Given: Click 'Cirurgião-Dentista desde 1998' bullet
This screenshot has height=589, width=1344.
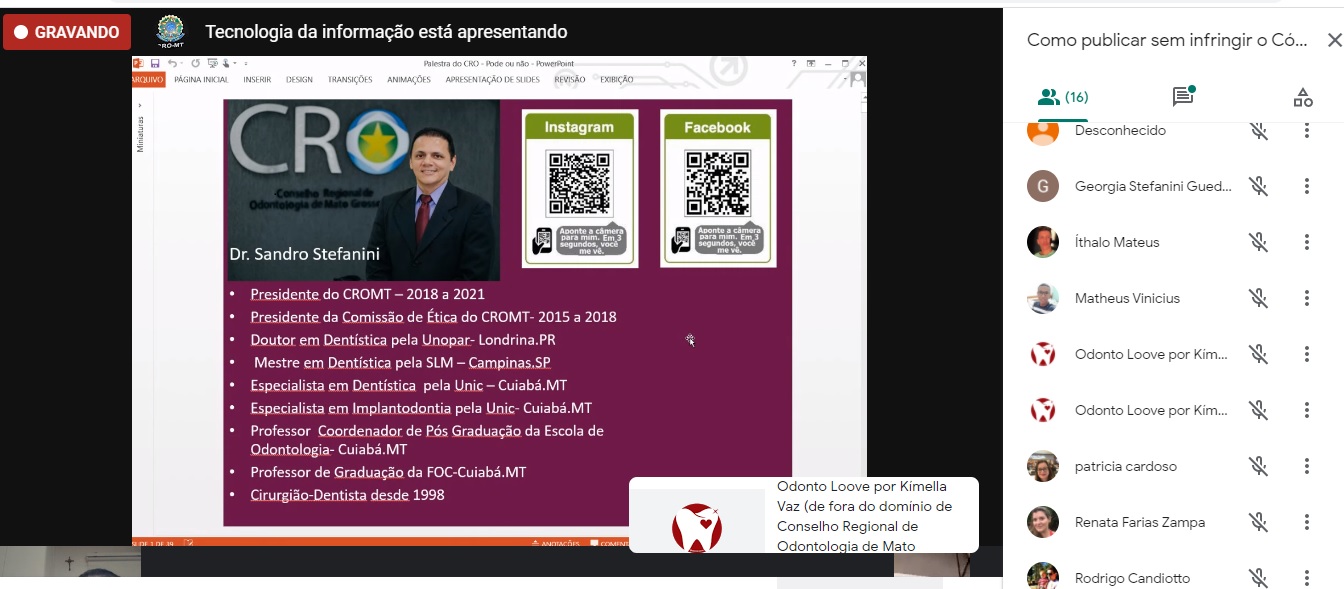Looking at the screenshot, I should tap(347, 495).
